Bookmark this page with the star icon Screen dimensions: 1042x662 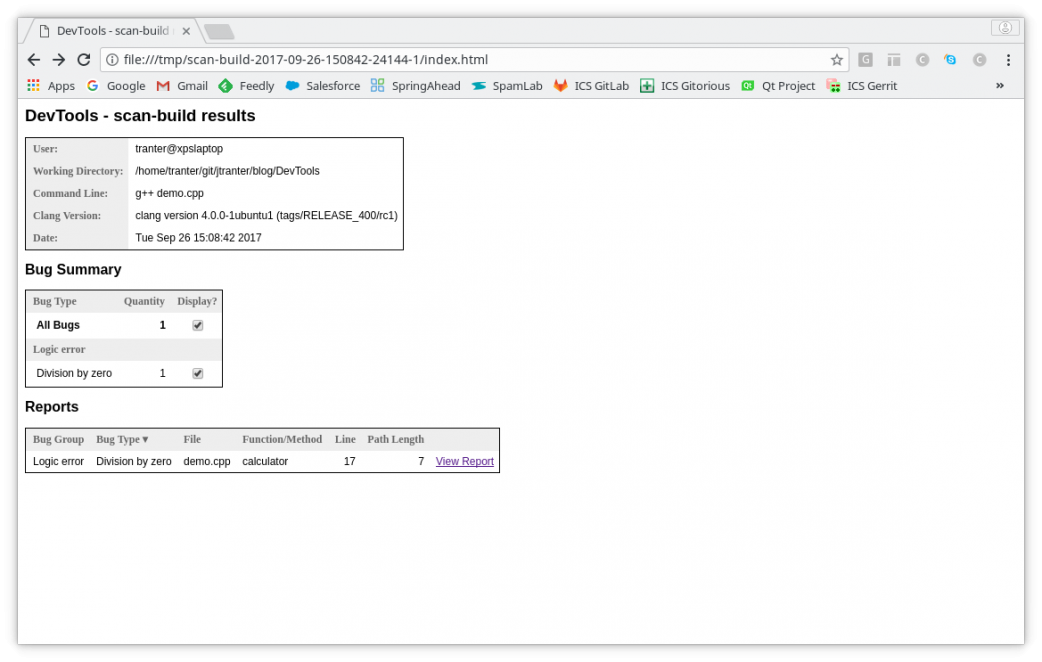[x=836, y=60]
